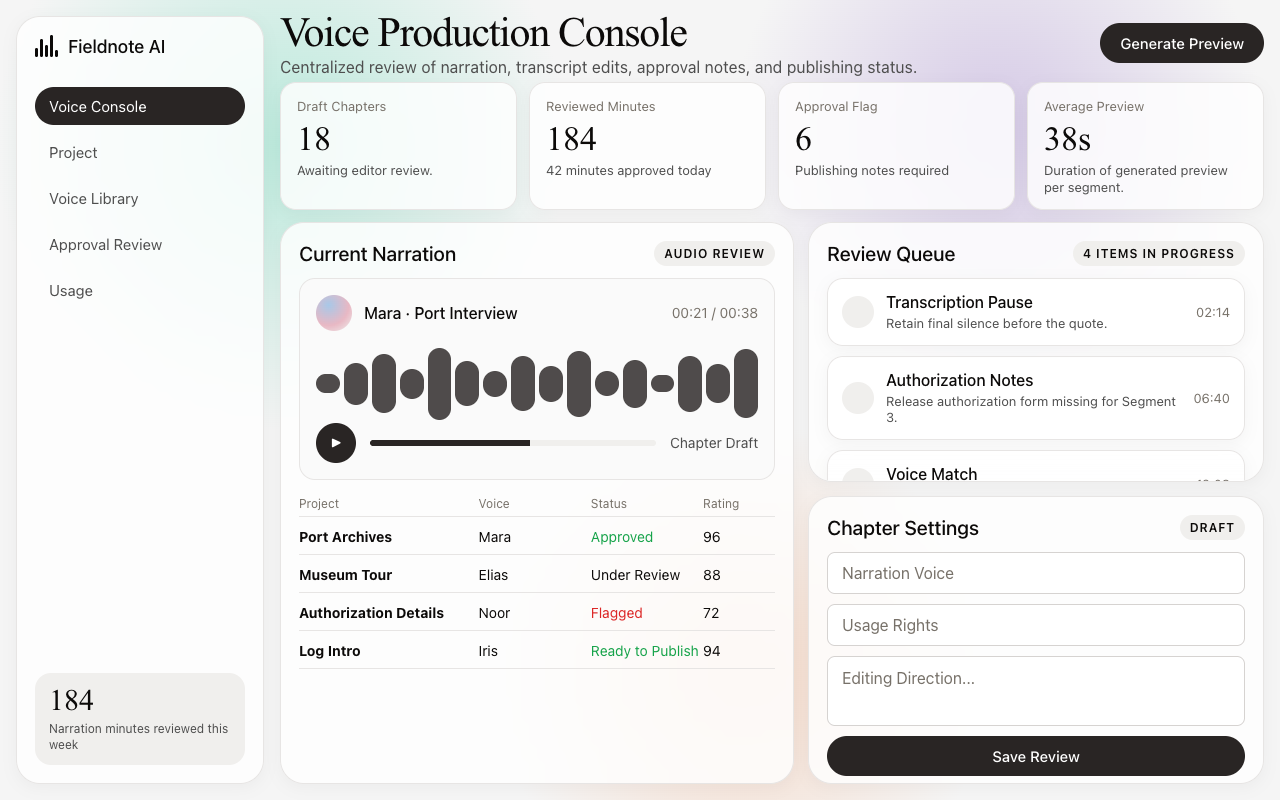Open Approval Review in the sidebar
The image size is (1280, 800).
[140, 244]
